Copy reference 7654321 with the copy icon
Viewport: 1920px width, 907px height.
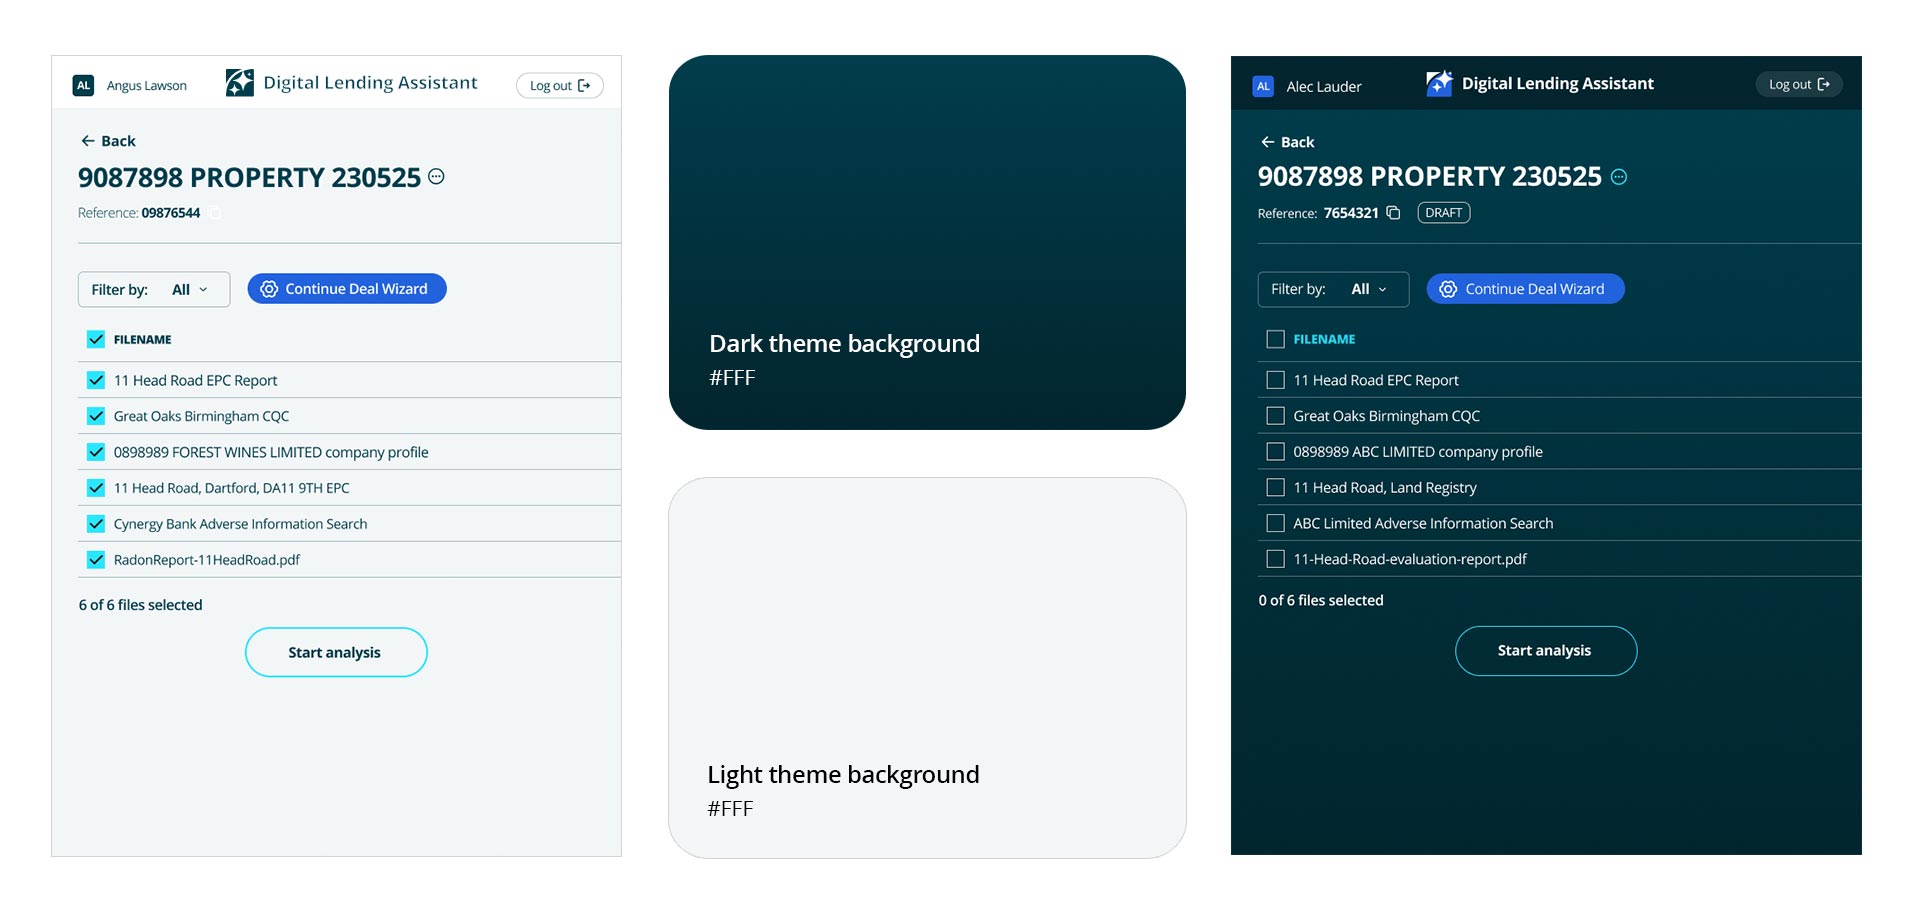1393,212
